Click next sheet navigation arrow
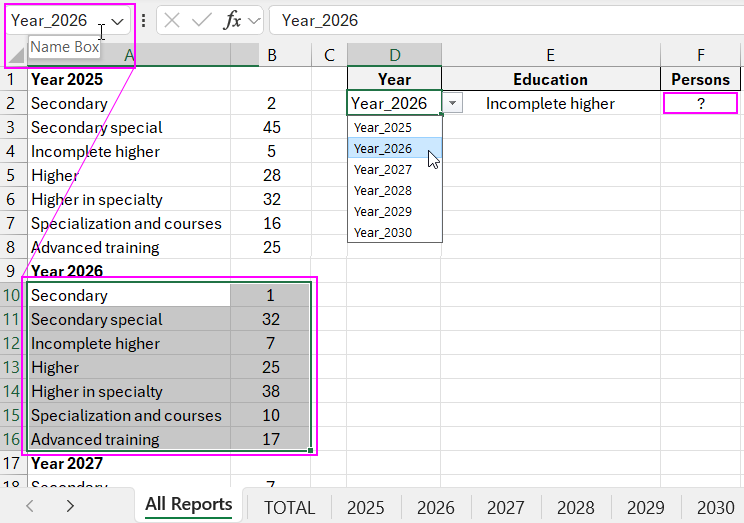Image resolution: width=744 pixels, height=523 pixels. (70, 506)
